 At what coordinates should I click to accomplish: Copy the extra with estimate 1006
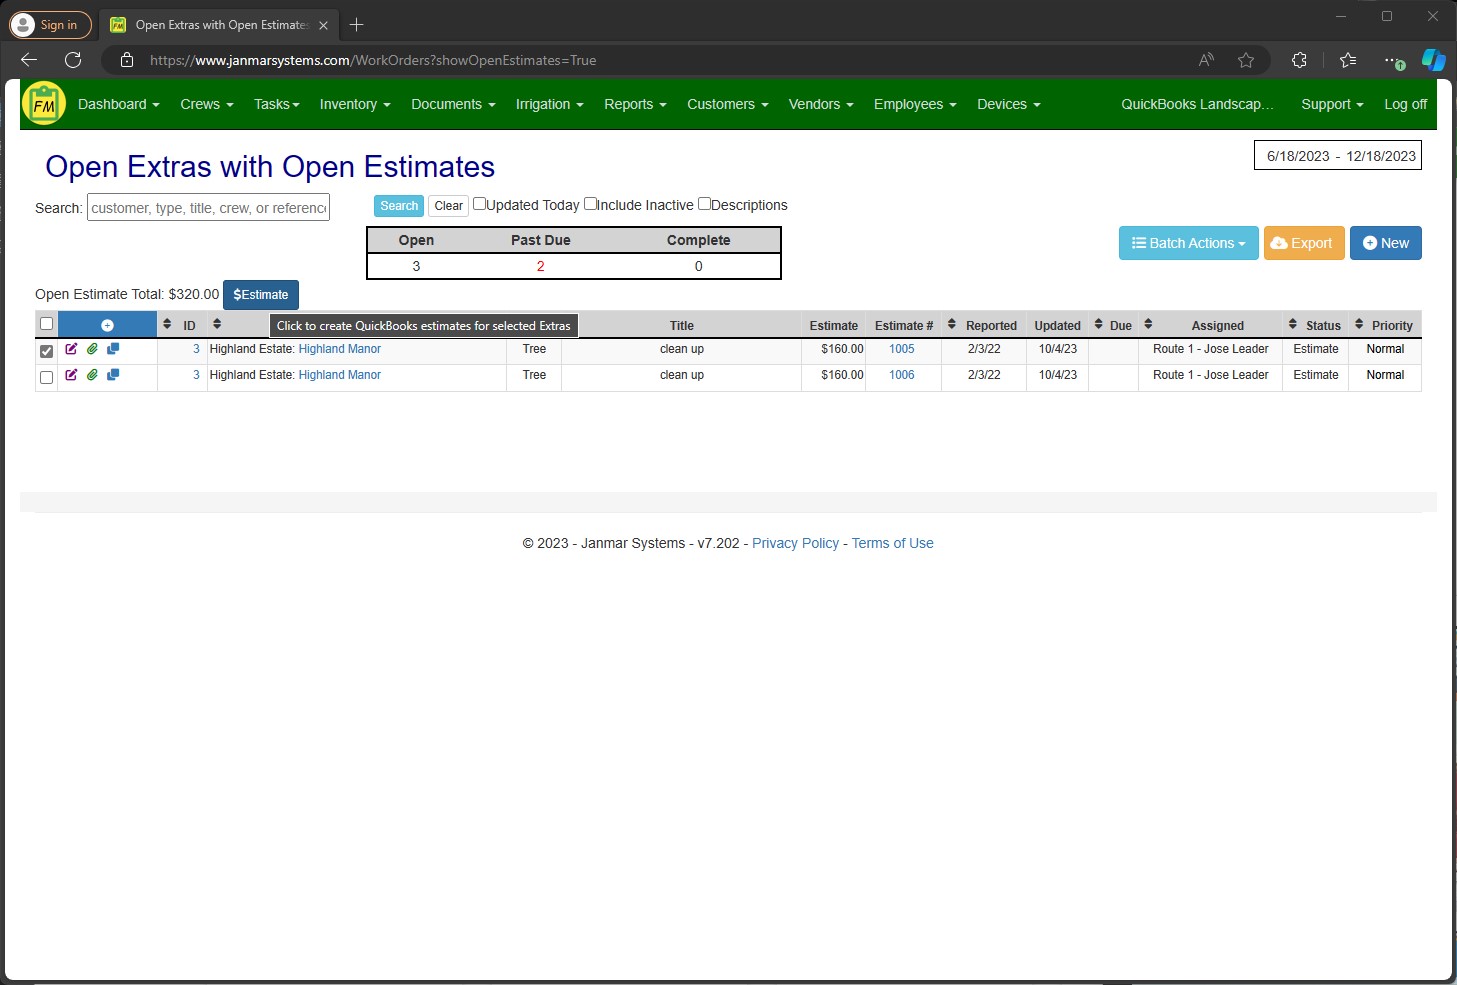[x=113, y=375]
